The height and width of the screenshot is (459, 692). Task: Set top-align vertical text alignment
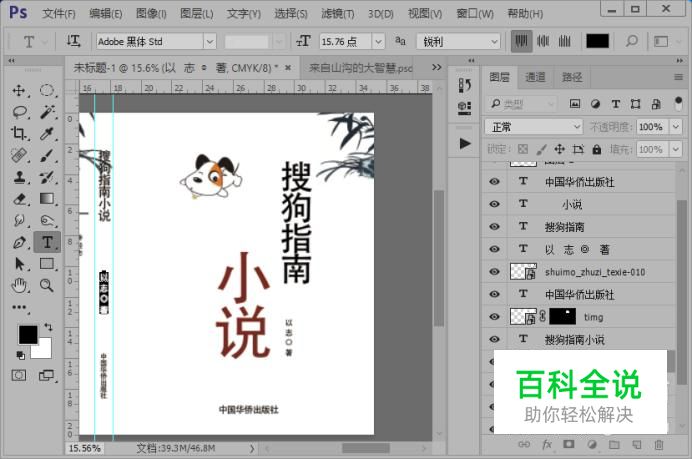pos(521,41)
